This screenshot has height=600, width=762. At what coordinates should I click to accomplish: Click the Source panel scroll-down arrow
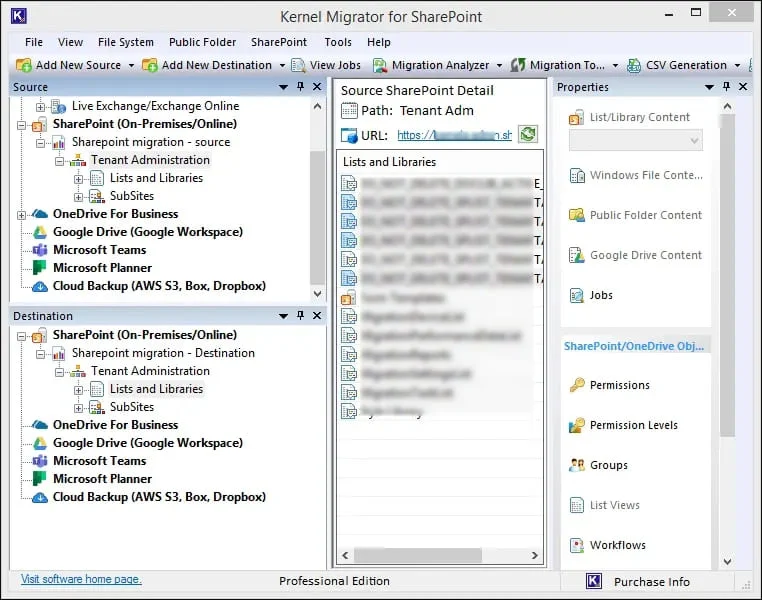317,294
